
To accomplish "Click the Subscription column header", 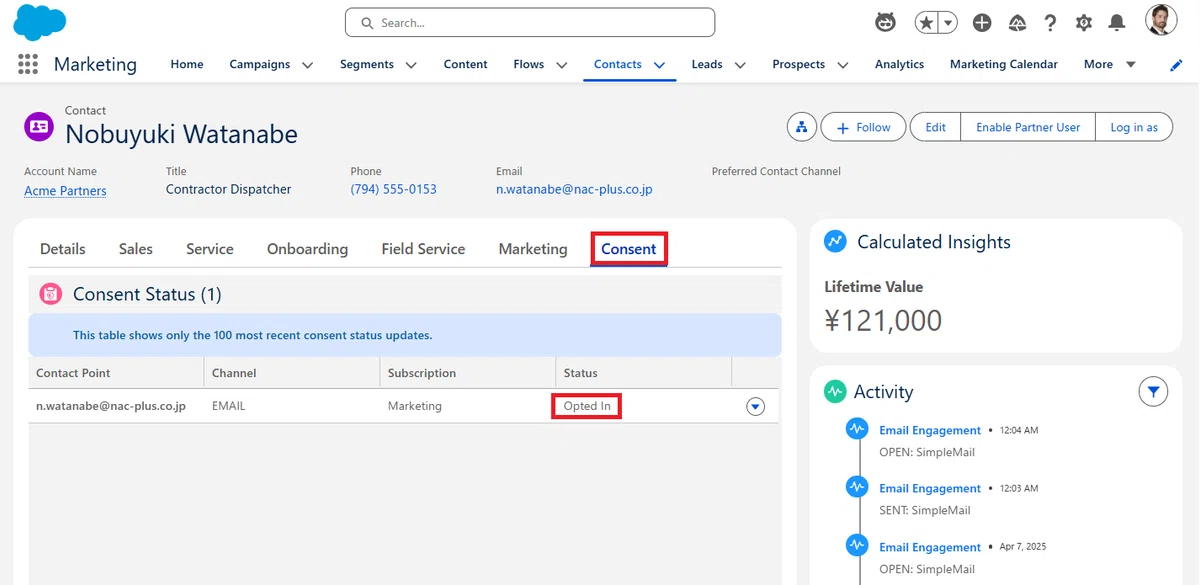I will coord(468,373).
